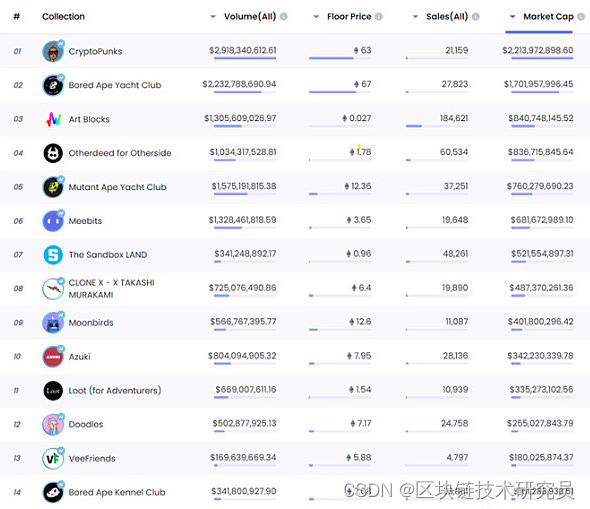Select the sales count 24,758

point(455,423)
